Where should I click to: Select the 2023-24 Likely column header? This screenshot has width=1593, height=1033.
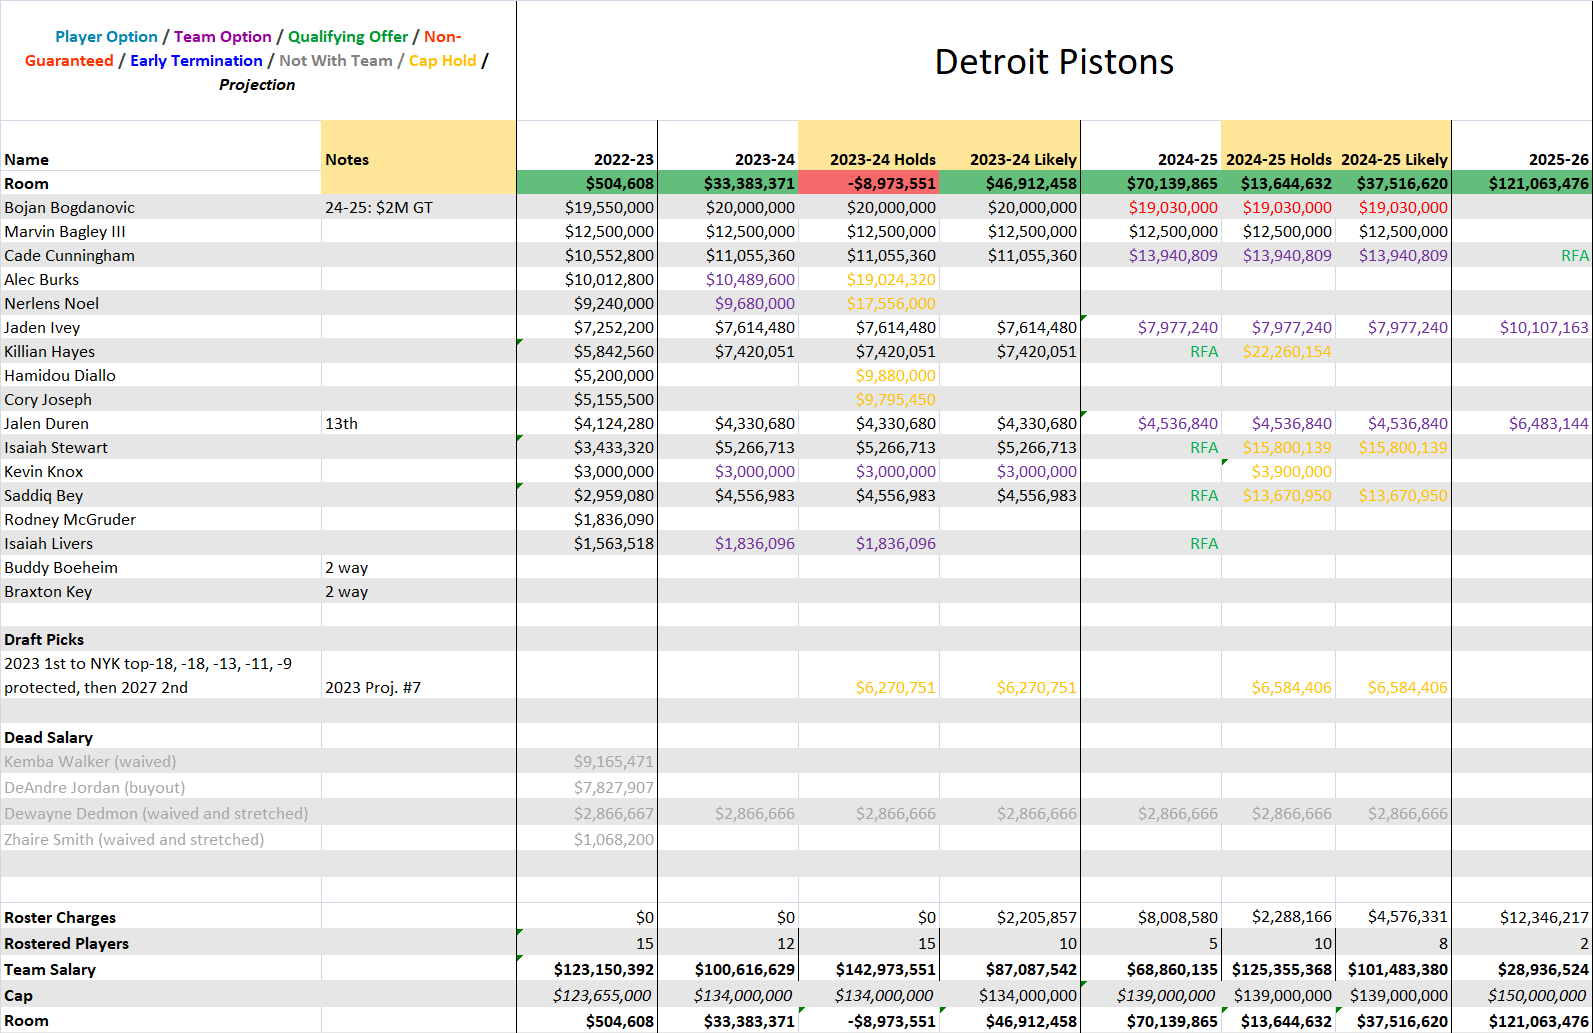click(1023, 159)
